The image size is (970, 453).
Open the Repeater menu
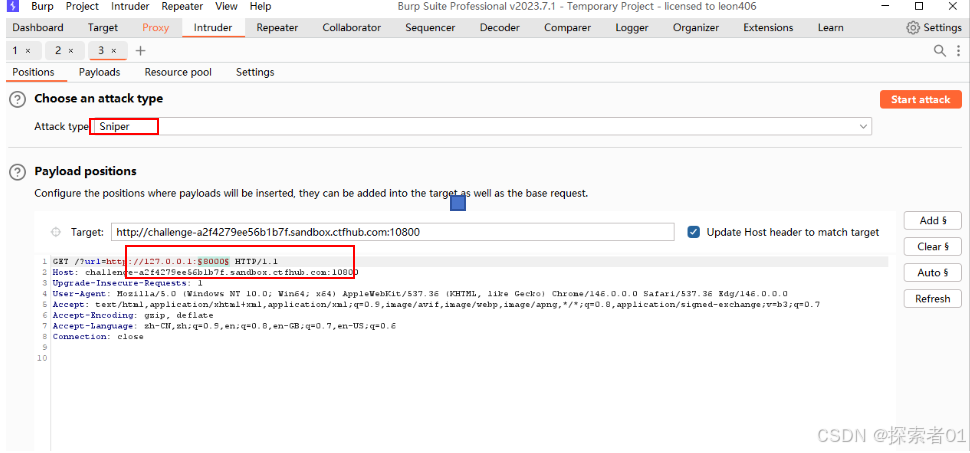click(x=182, y=6)
